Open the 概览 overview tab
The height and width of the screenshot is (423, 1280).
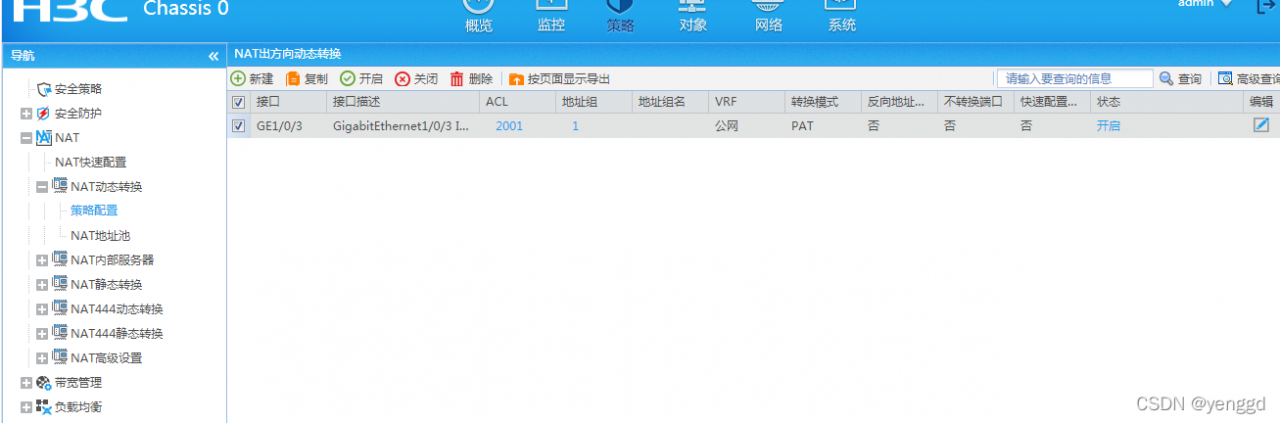[479, 17]
